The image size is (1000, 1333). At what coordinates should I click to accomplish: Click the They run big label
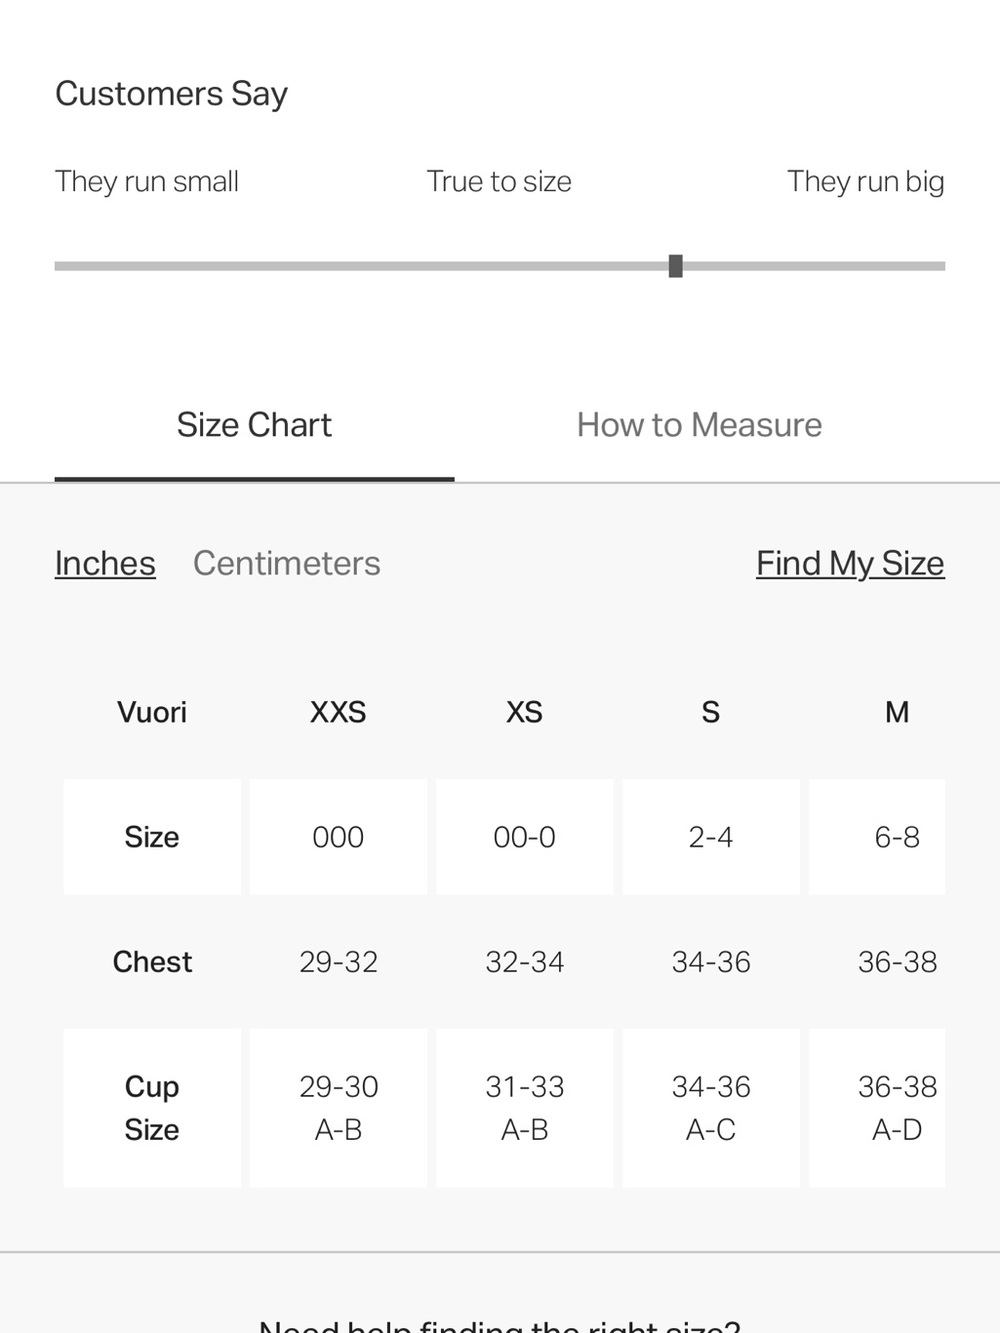[866, 182]
